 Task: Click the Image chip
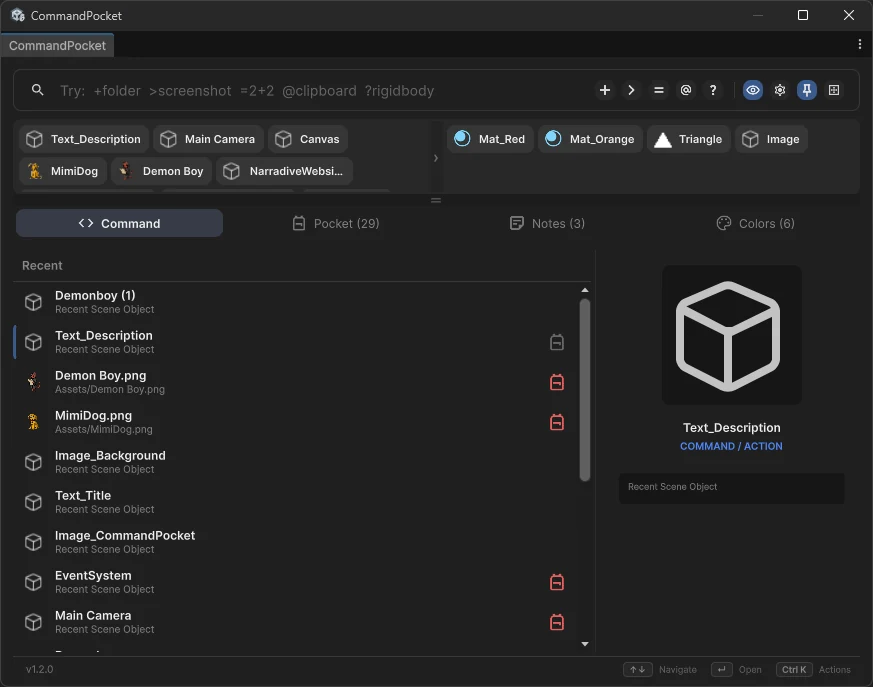click(x=771, y=139)
